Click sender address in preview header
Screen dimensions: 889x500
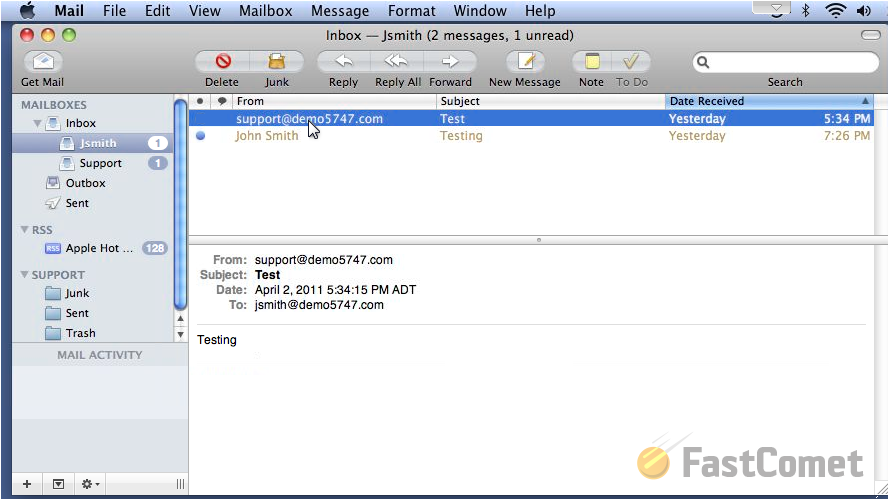324,260
